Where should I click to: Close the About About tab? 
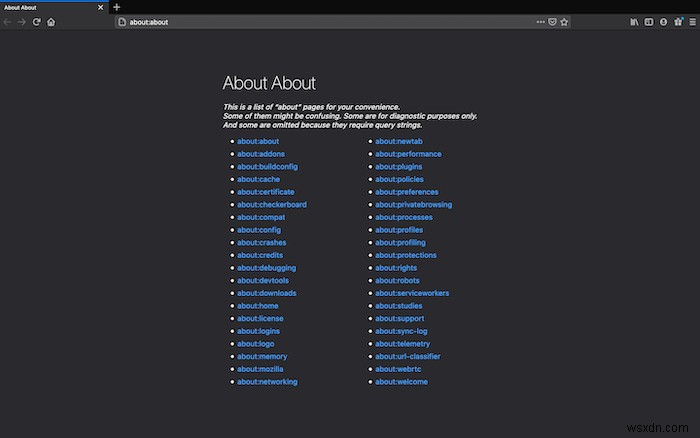click(x=100, y=8)
